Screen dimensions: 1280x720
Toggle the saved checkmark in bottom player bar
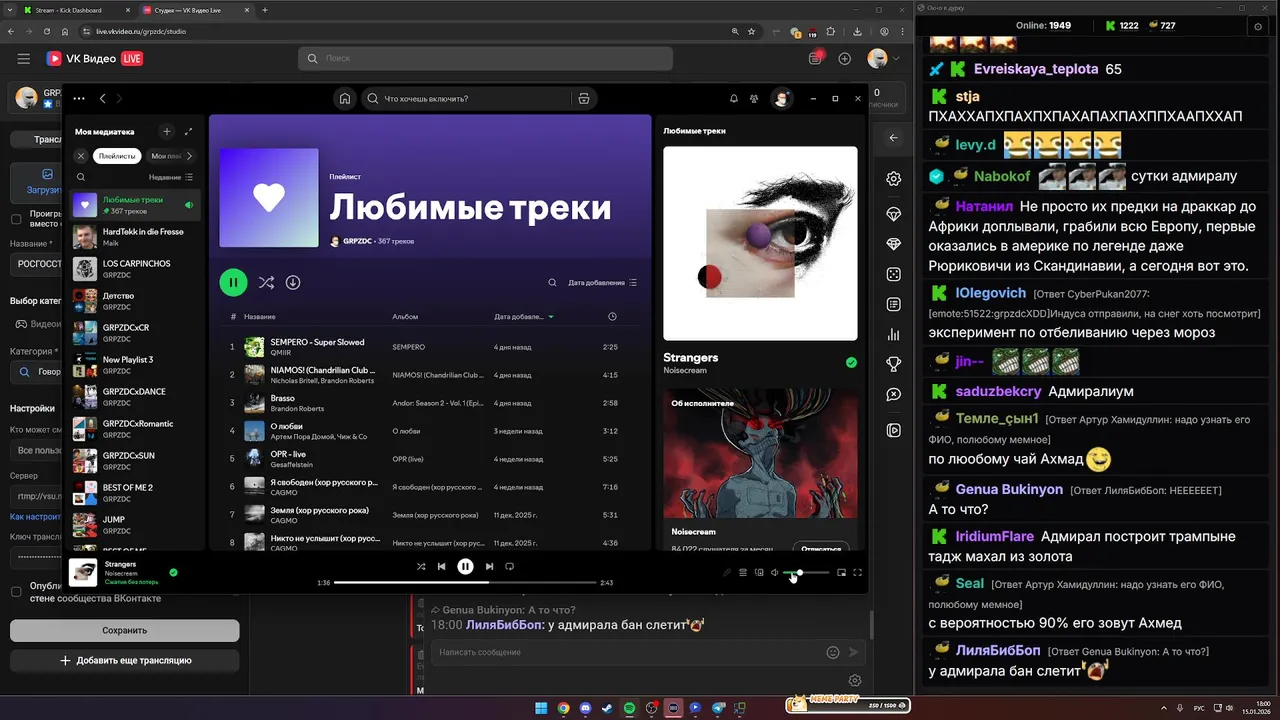(173, 573)
